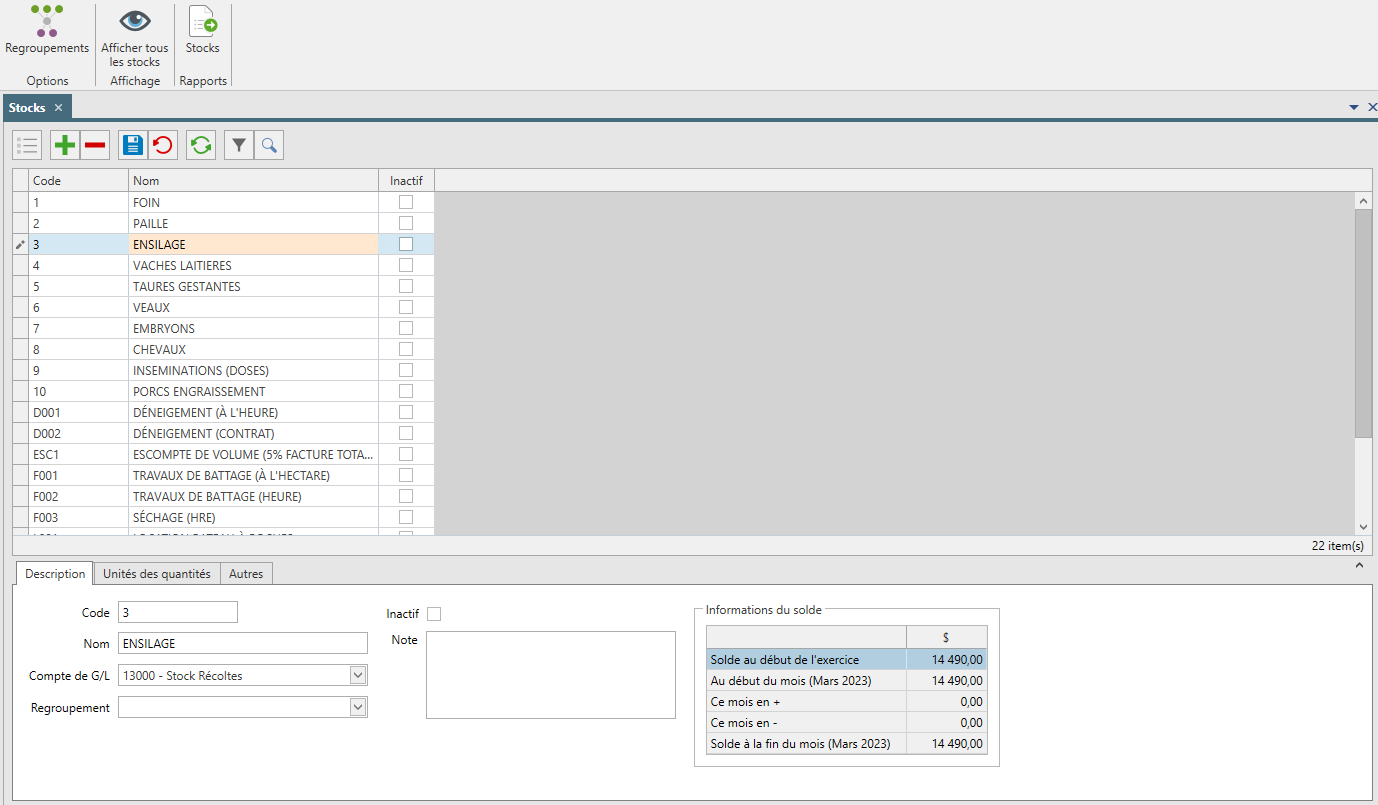Select the Solde au début de l'exercice row
Screen dimensions: 1378x805
[846, 659]
